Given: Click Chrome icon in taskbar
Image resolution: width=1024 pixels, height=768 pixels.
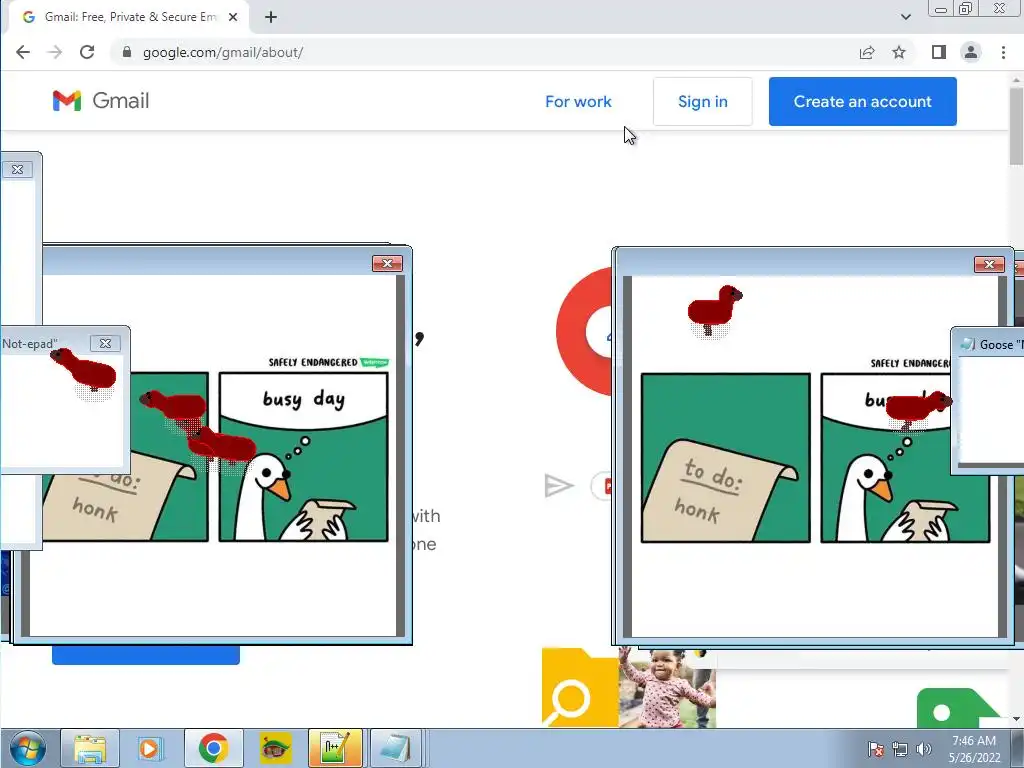Looking at the screenshot, I should (x=214, y=748).
